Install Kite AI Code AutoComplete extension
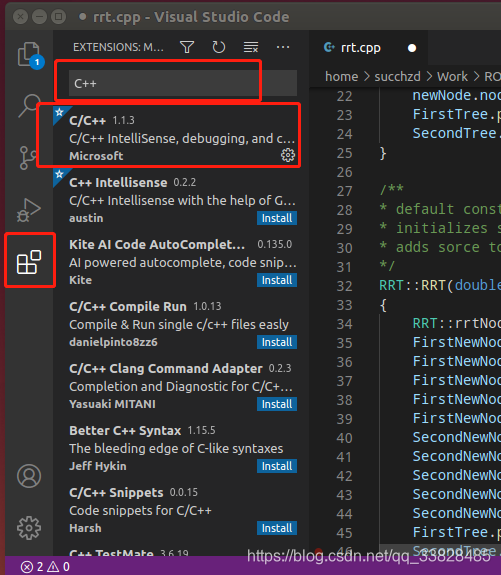The image size is (501, 575). click(277, 280)
